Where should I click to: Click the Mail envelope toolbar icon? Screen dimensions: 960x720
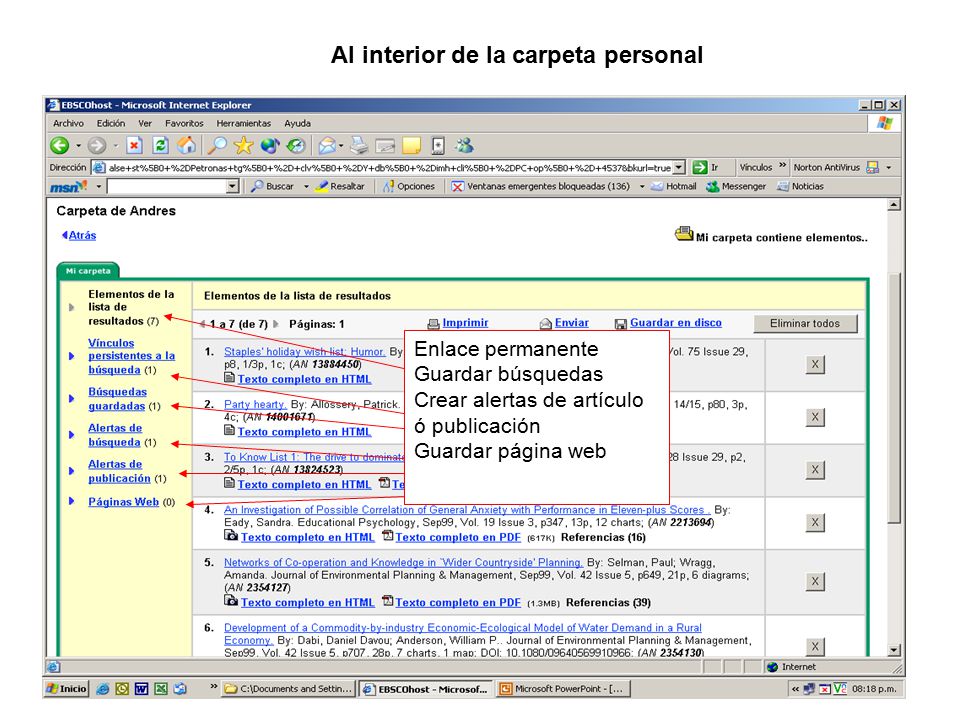(x=327, y=146)
